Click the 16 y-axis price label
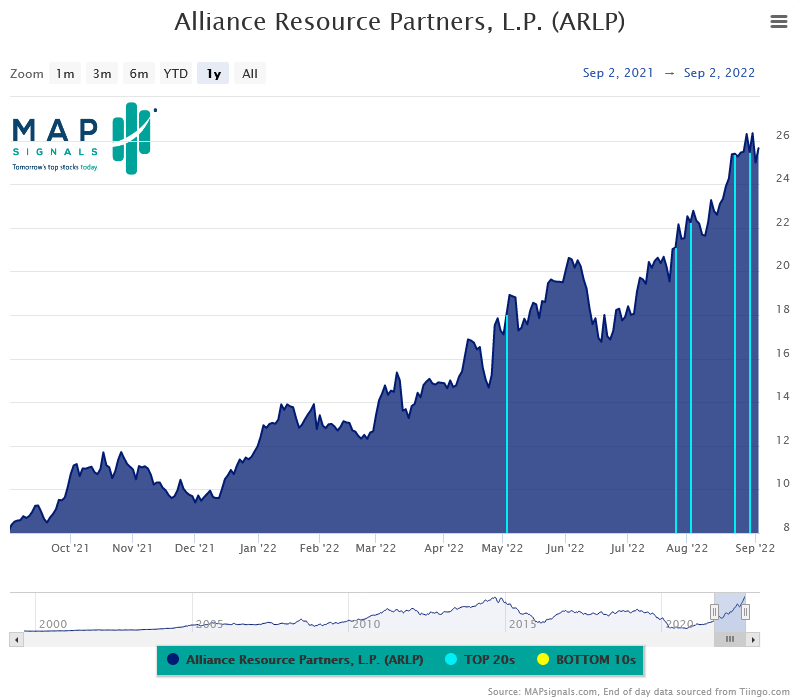Image resolution: width=800 pixels, height=700 pixels. click(x=783, y=353)
